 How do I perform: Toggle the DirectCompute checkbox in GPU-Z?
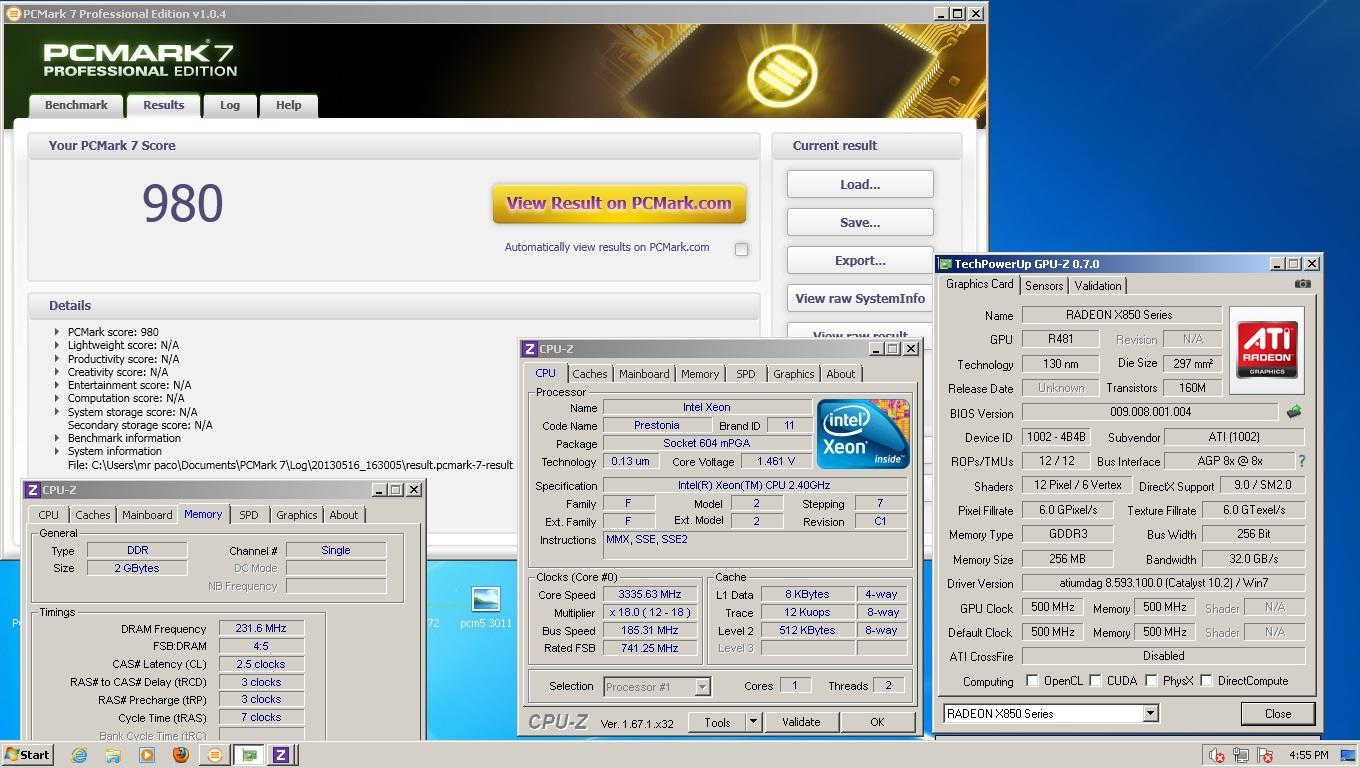coord(1206,681)
